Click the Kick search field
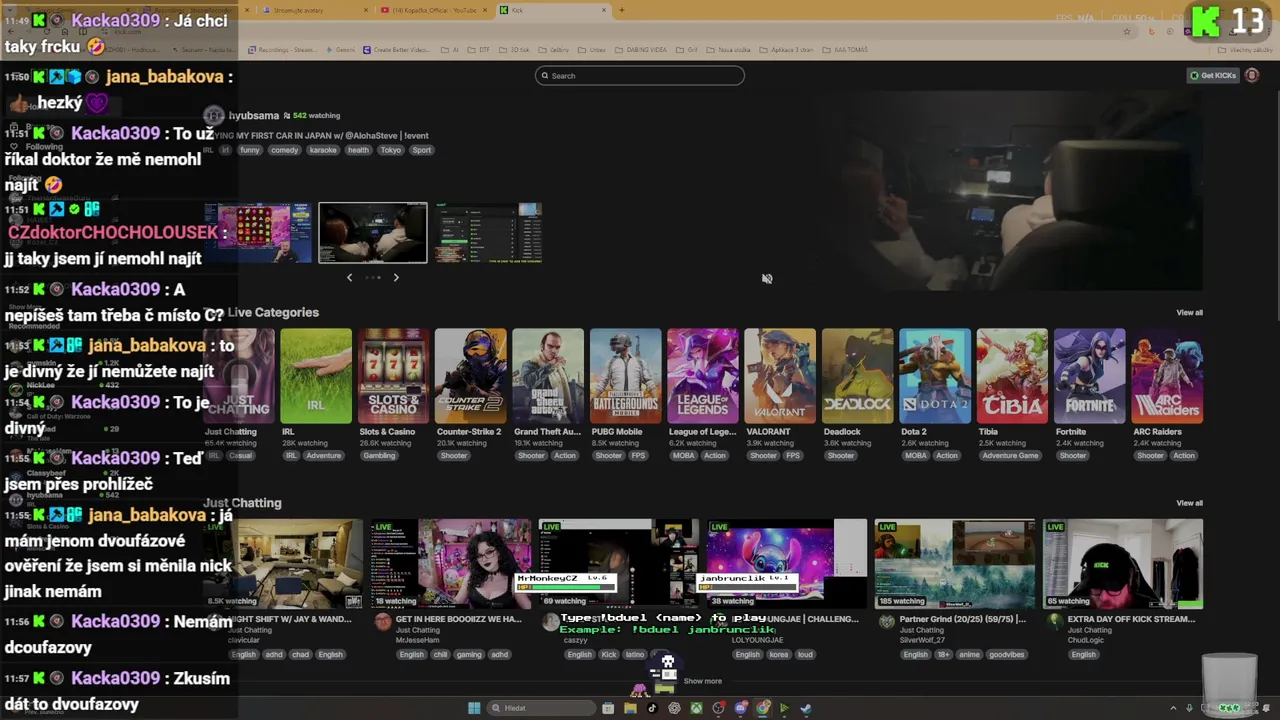Screen dimensions: 1280x720 pyautogui.click(x=640, y=76)
